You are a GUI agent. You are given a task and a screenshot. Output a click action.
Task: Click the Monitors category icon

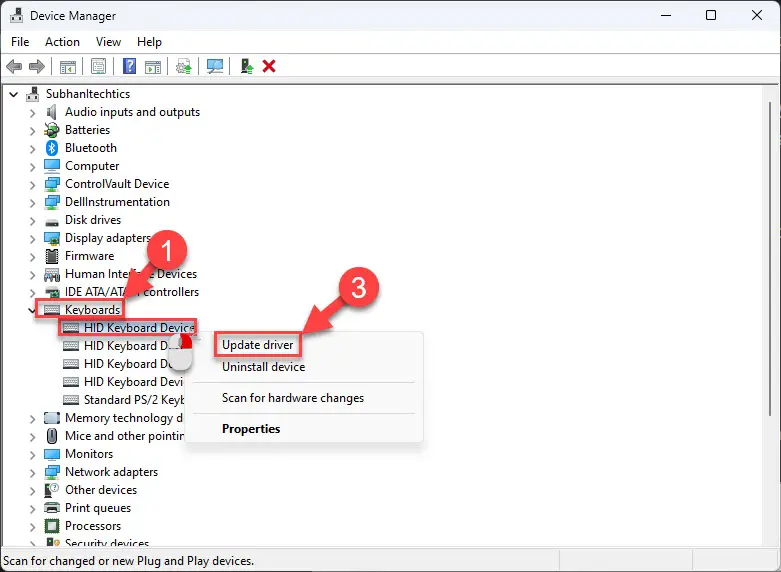point(52,454)
